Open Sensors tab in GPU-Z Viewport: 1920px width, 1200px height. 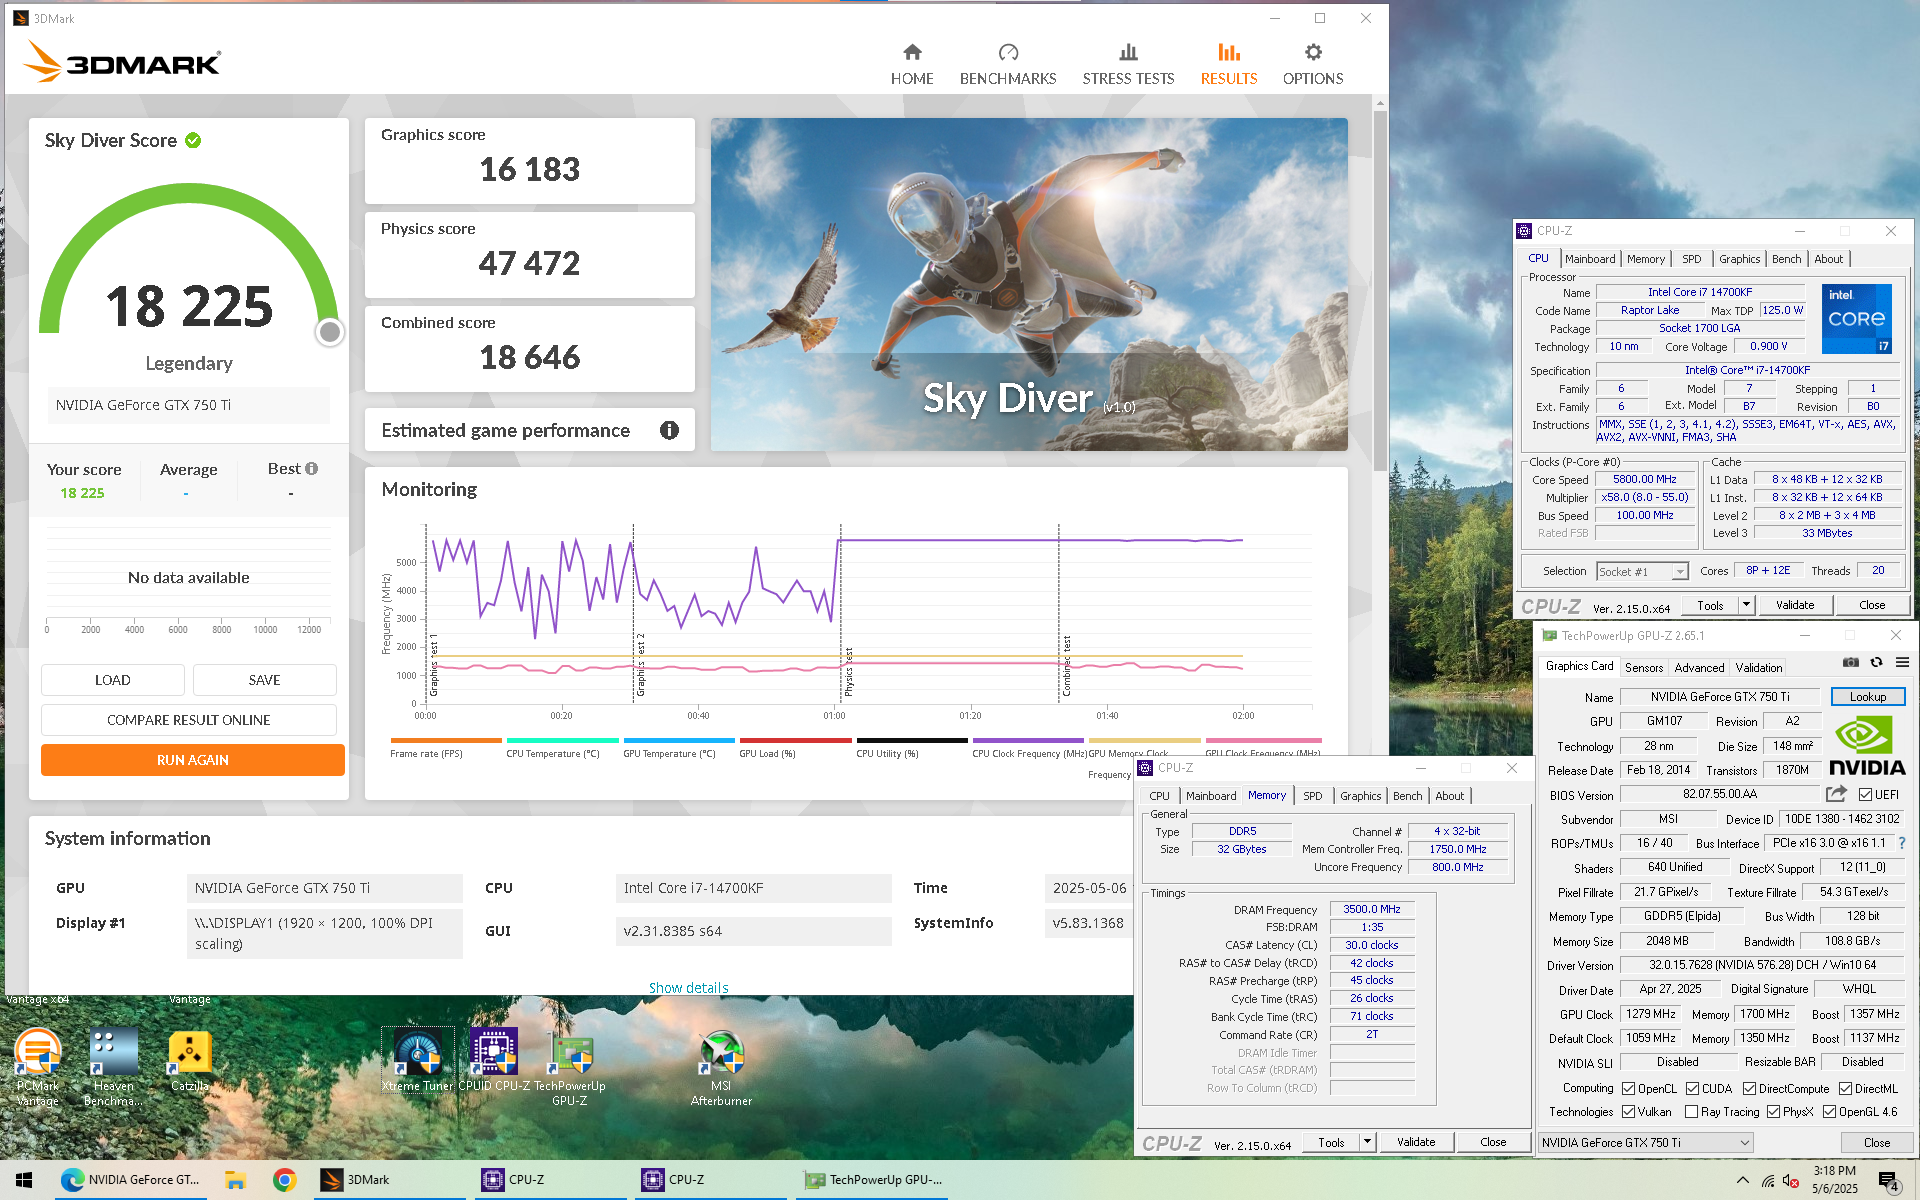(x=1644, y=667)
